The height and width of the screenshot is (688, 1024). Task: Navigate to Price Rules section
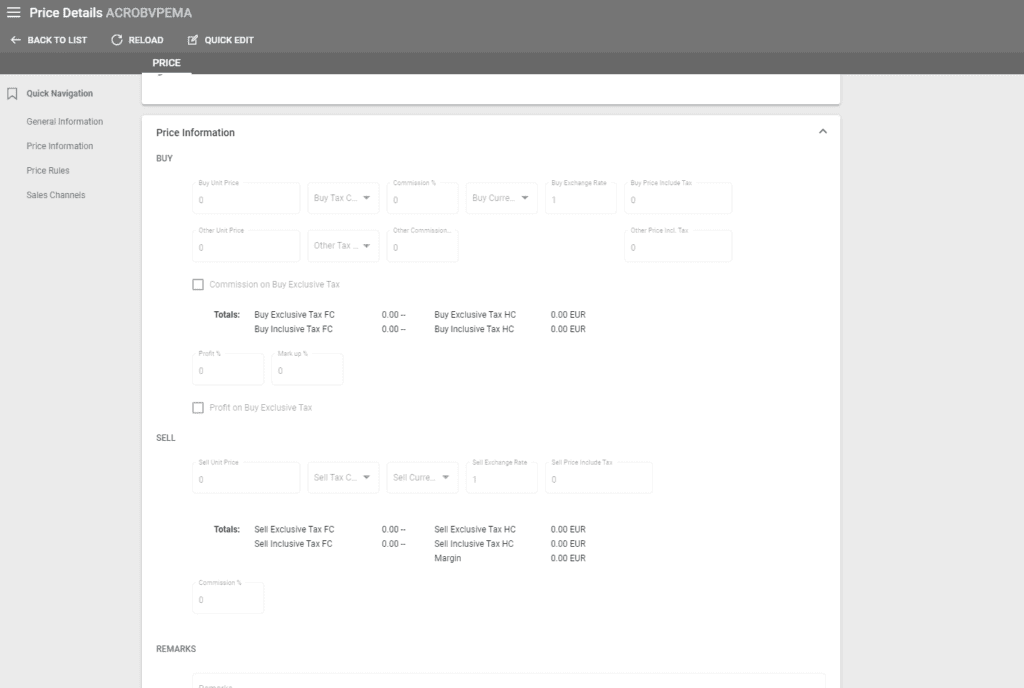click(48, 170)
